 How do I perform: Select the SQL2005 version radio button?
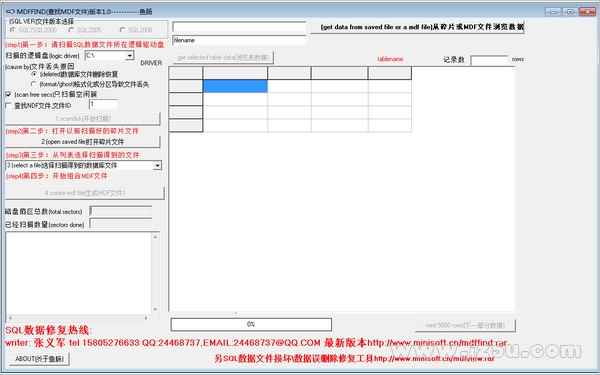coord(71,30)
